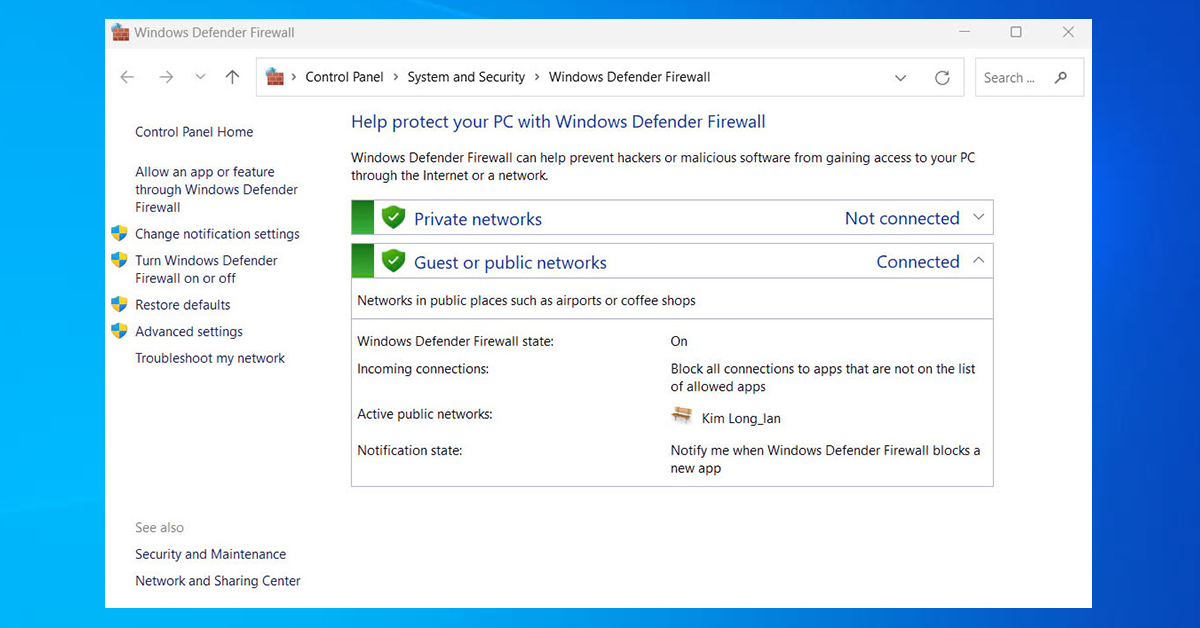Click the green shield icon beside Private networks
The height and width of the screenshot is (628, 1200).
(x=393, y=217)
